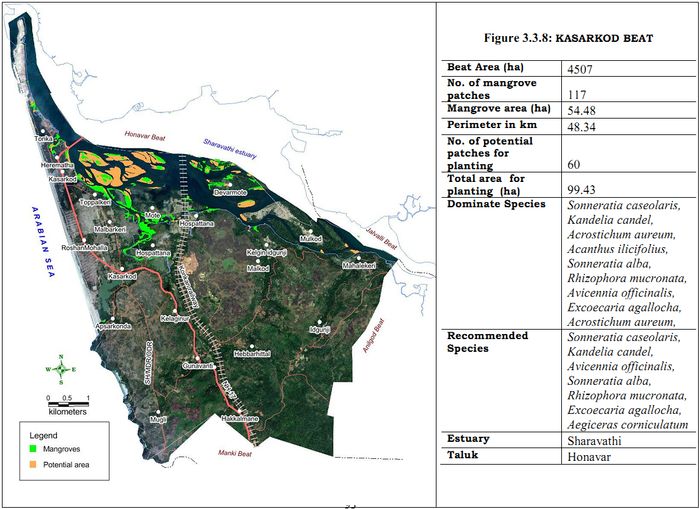Click the Figure 3.3.8 Kasarkod Beat title
The image size is (700, 509).
(567, 37)
